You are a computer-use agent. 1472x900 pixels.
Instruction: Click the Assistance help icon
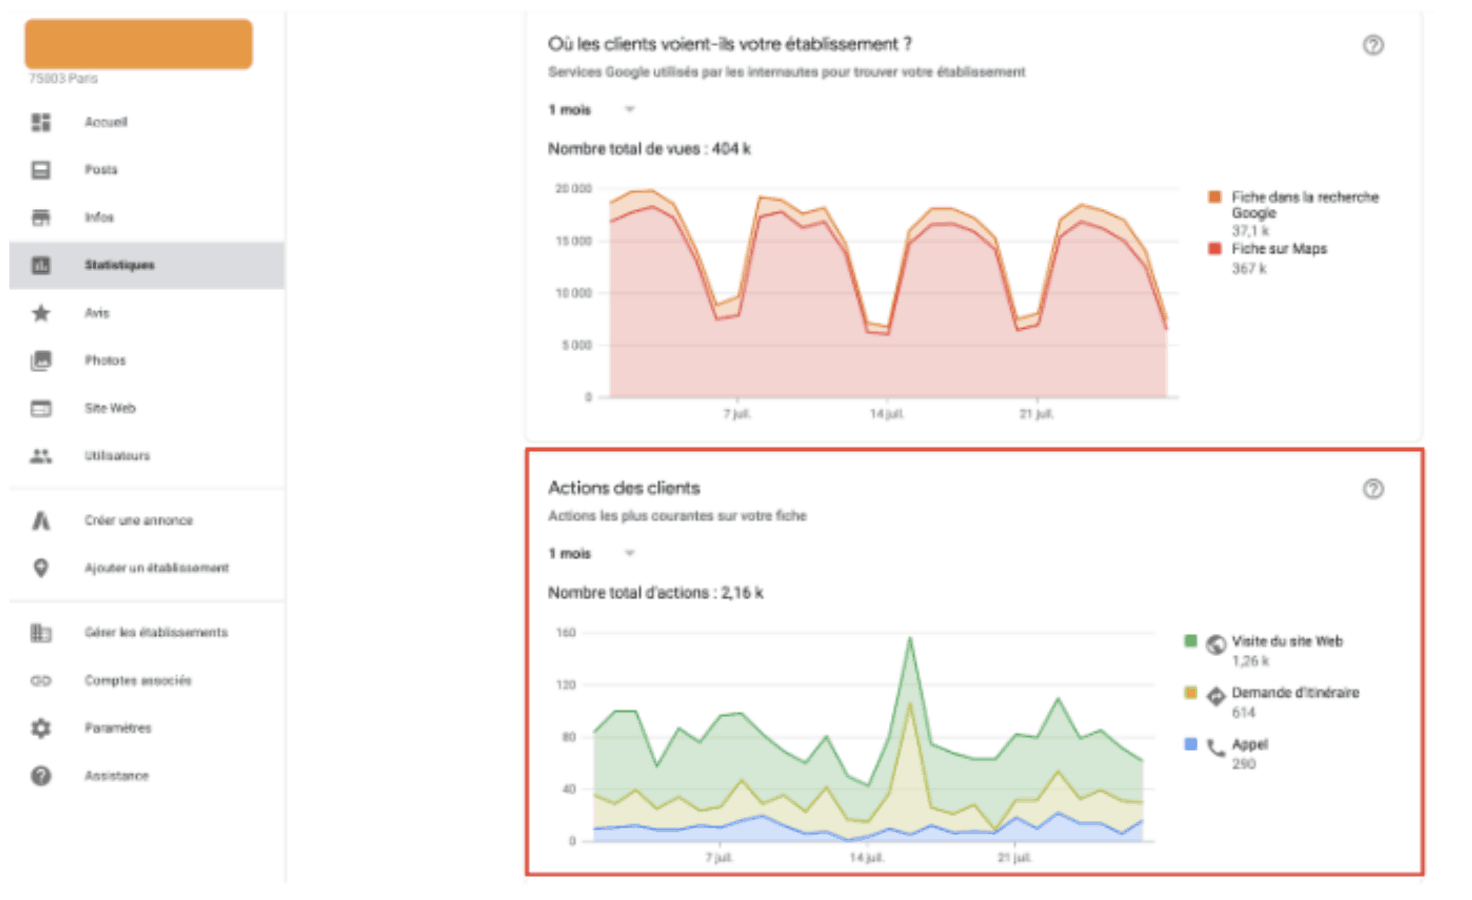coord(41,776)
